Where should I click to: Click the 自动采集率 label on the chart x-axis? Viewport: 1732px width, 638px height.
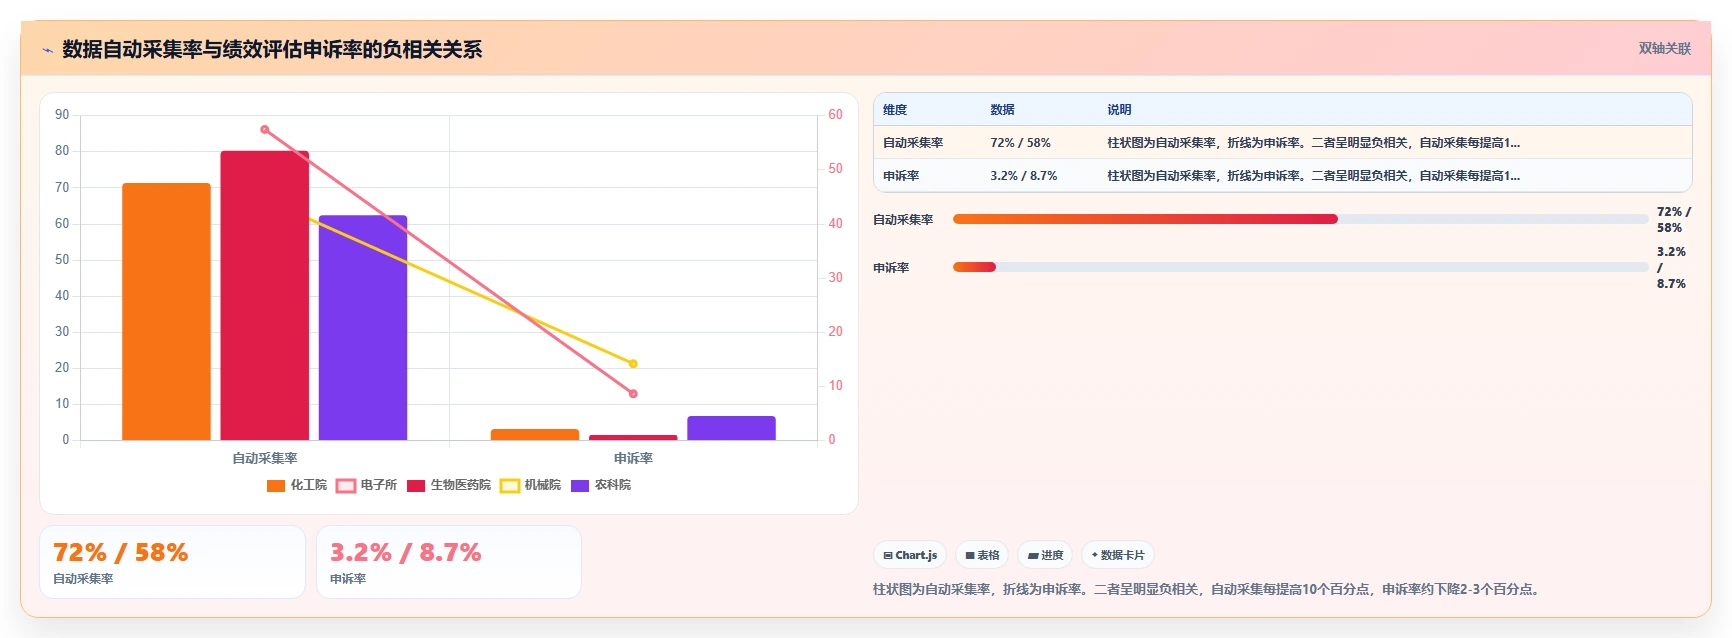[x=265, y=458]
